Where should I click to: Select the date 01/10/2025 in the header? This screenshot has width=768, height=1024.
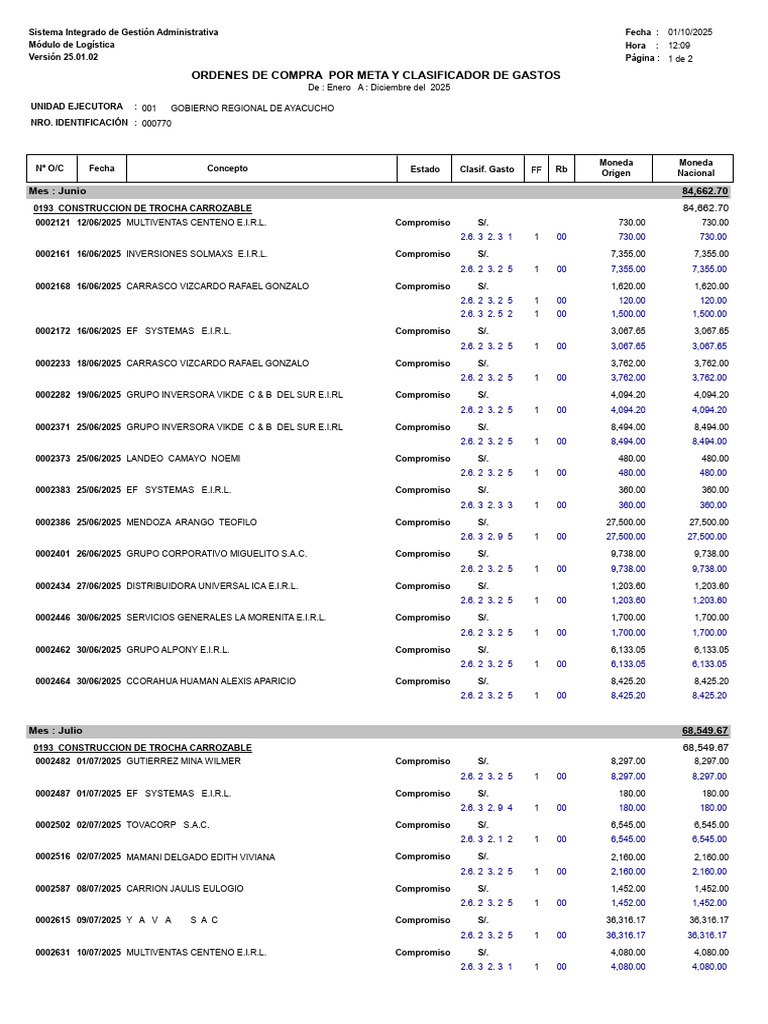(x=690, y=32)
